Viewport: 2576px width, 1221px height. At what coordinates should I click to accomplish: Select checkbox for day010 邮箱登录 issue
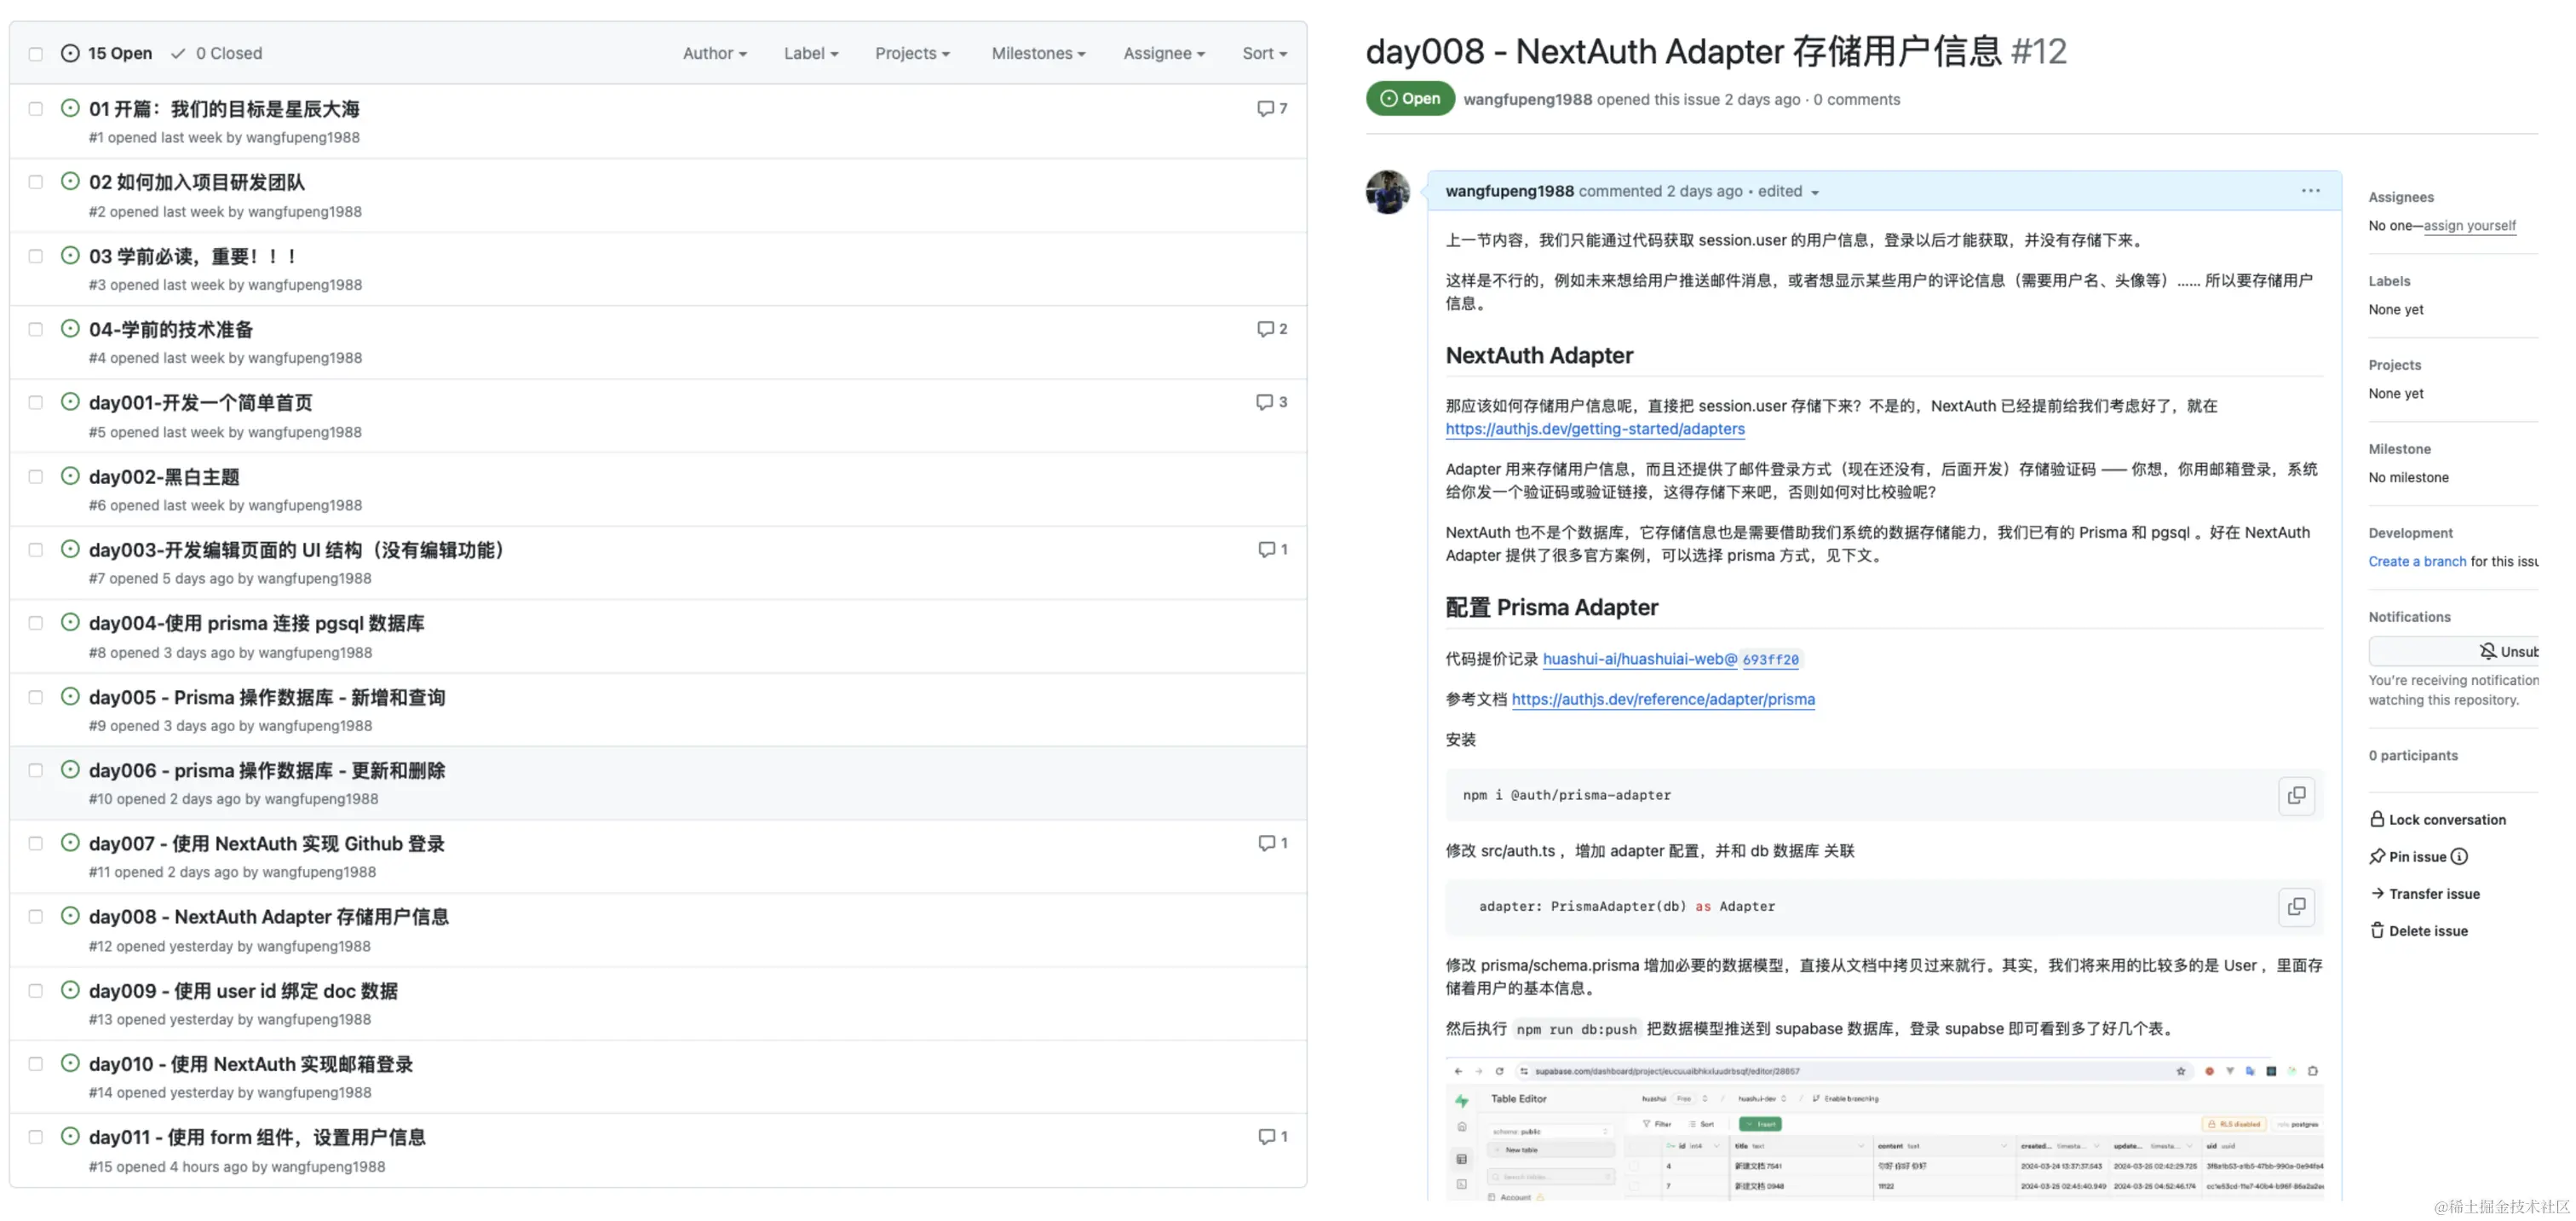[x=36, y=1064]
